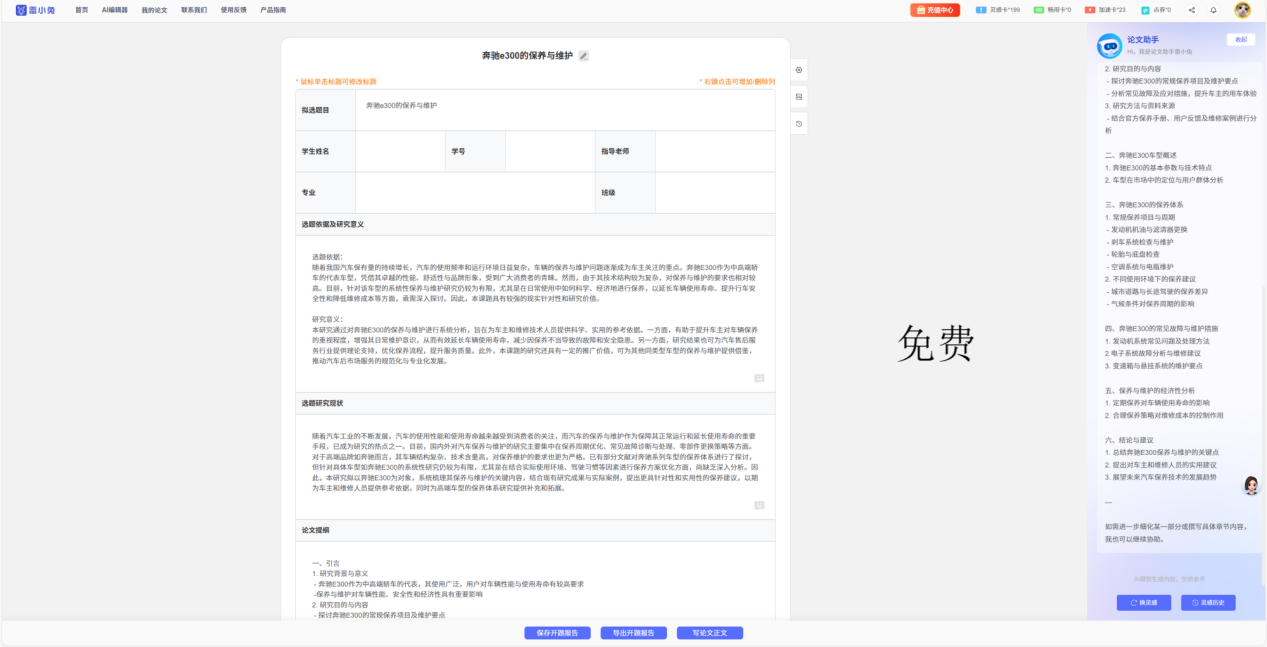
Task: Click the share icon in the header
Action: point(1192,10)
